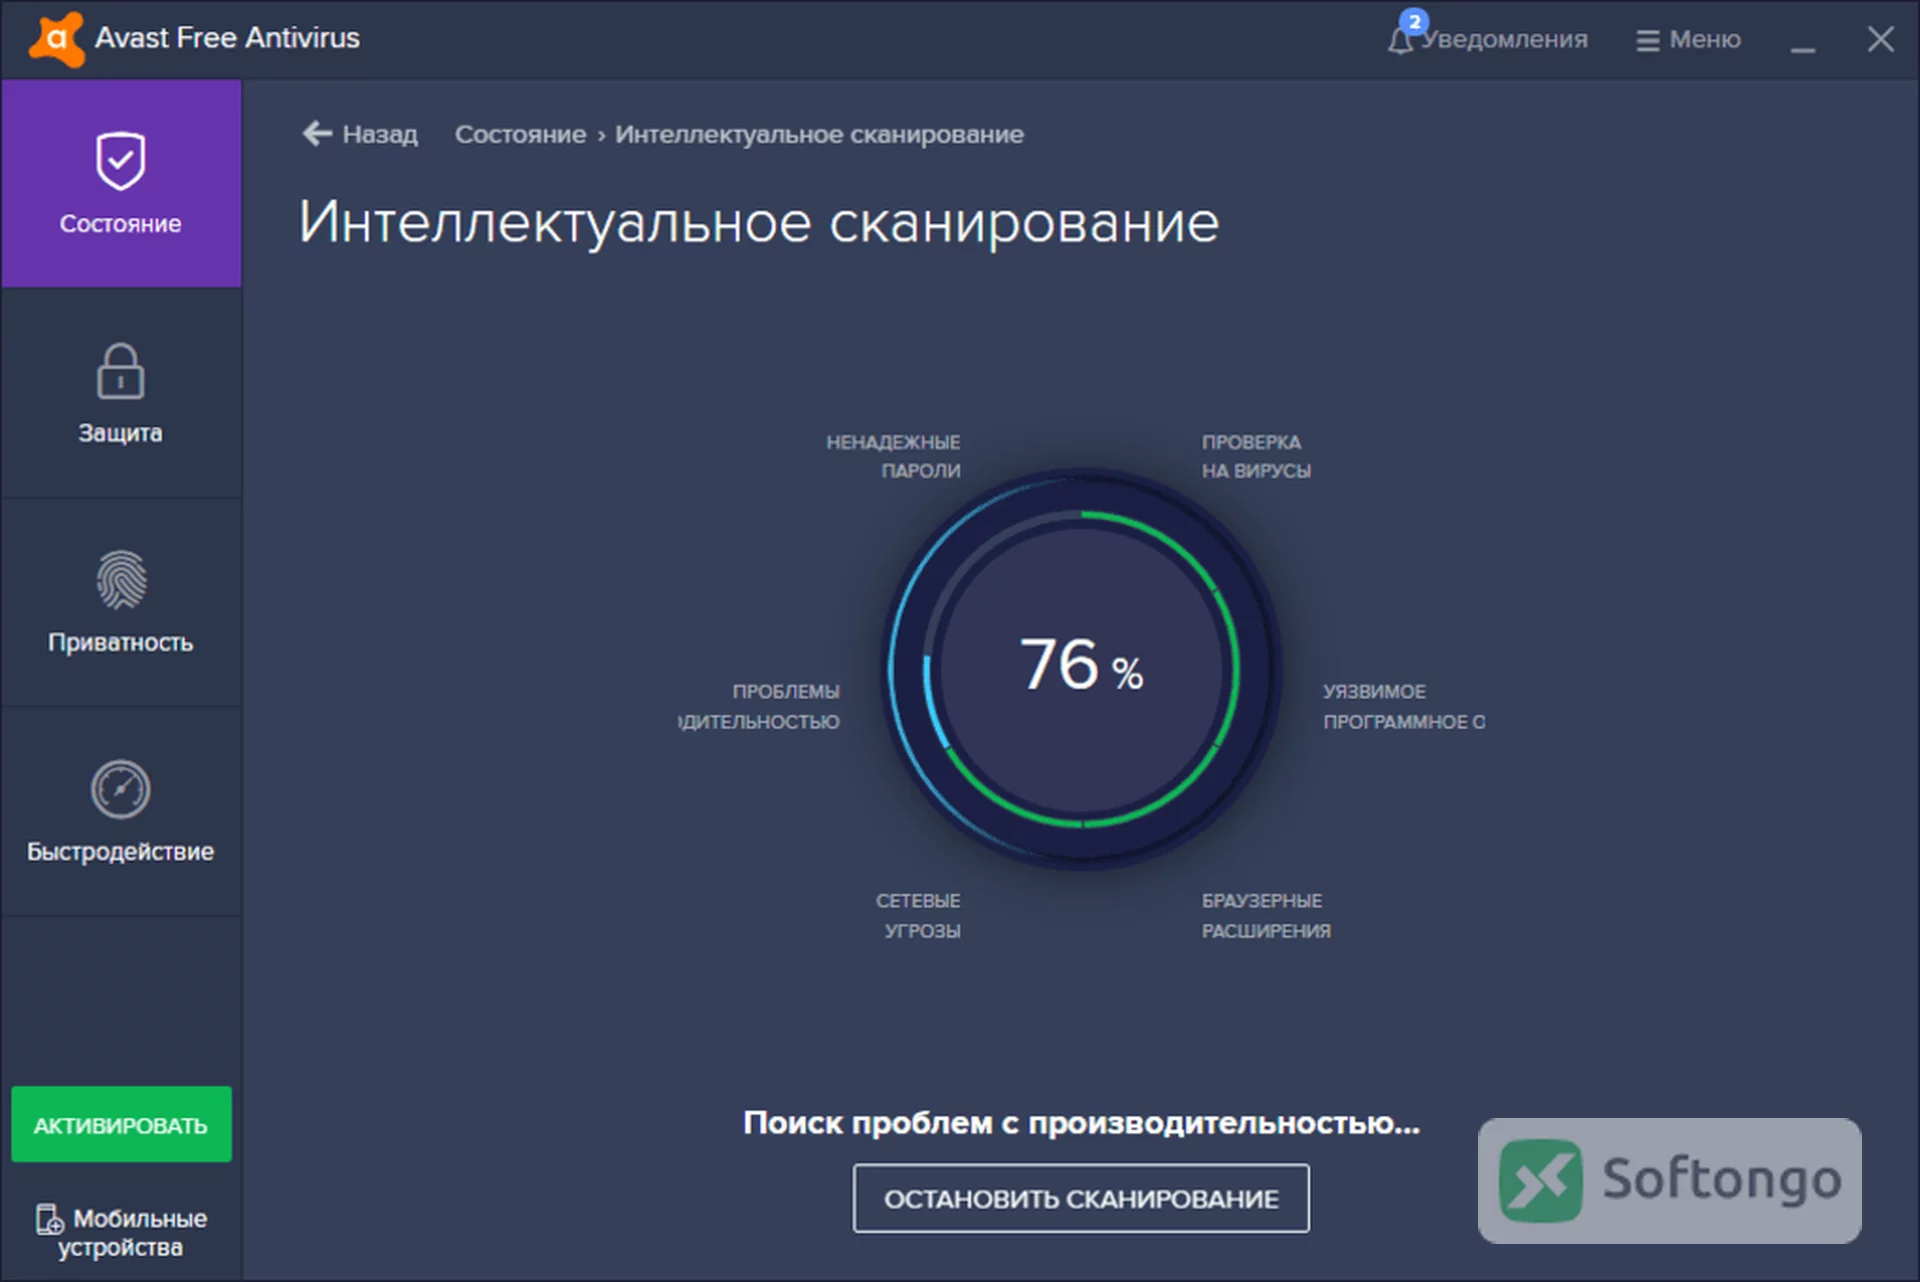Go back with the Назад arrow

click(x=360, y=134)
